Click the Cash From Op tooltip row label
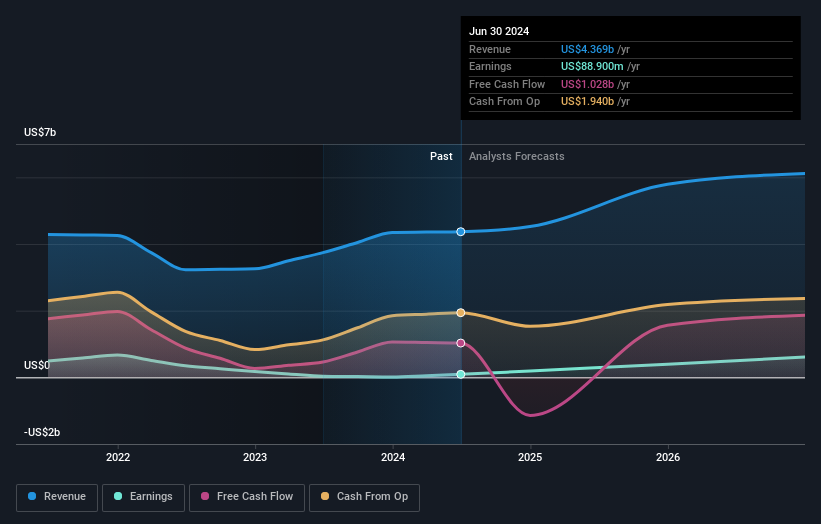Screen dimensions: 821x524 coord(504,102)
